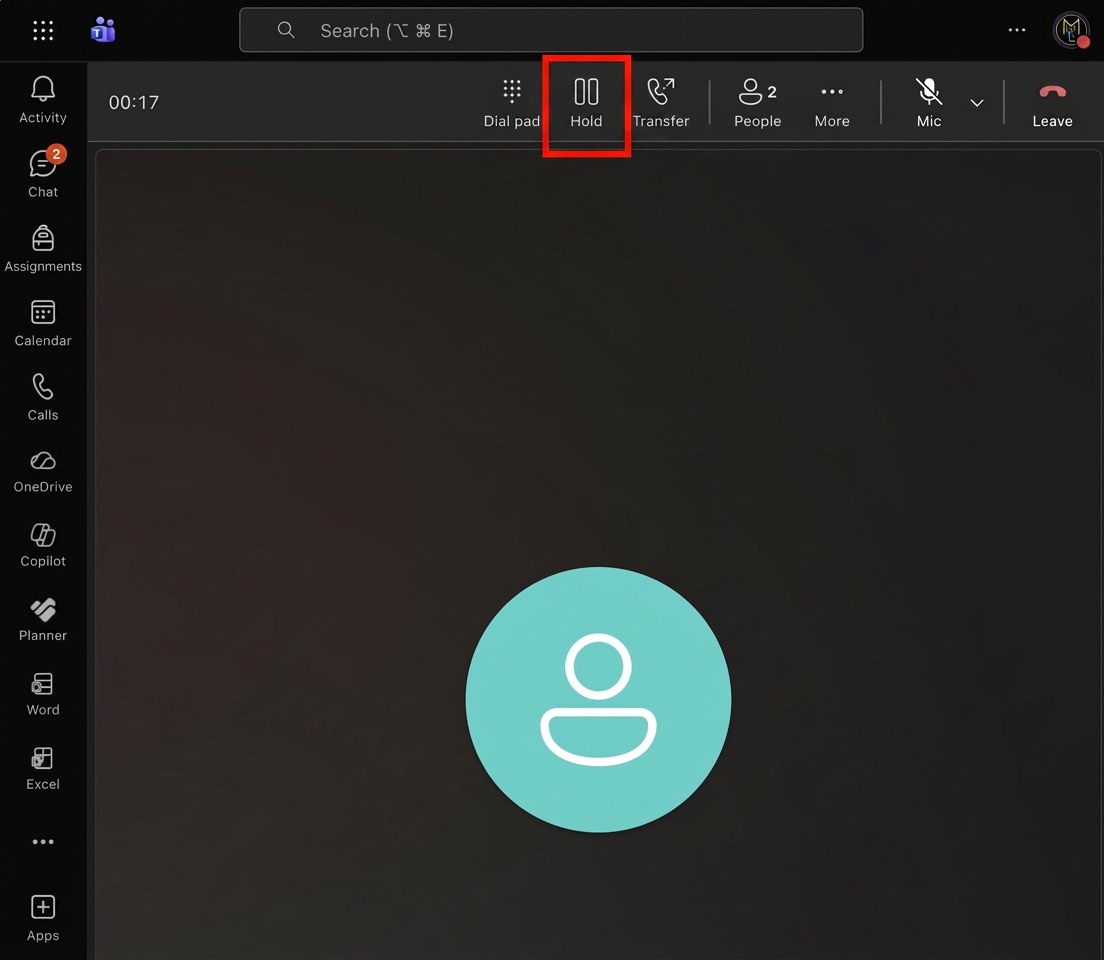Open Chat with 2 unread messages
Viewport: 1104px width, 960px height.
pyautogui.click(x=43, y=173)
